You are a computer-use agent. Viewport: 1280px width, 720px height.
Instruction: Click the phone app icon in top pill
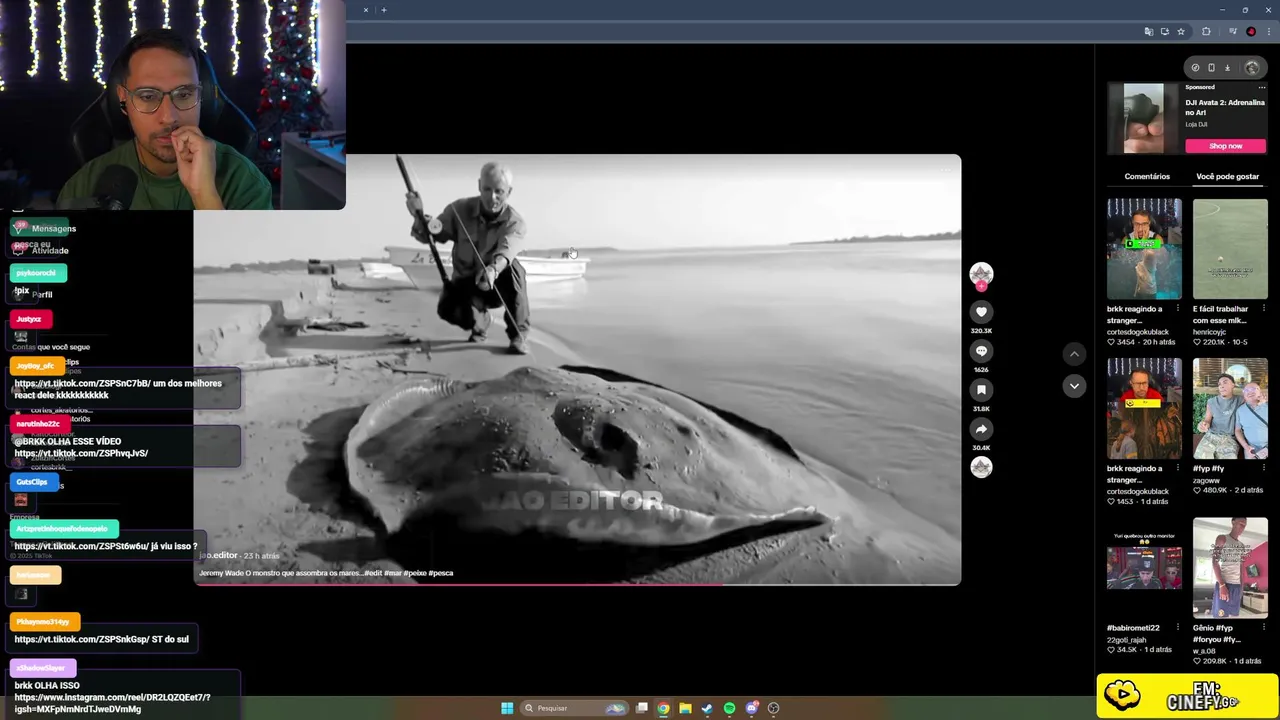pos(1211,68)
